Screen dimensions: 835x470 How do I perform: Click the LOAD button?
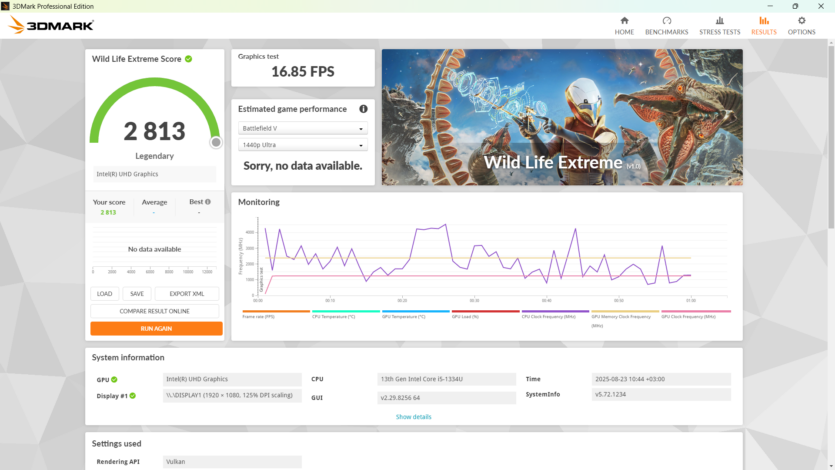[104, 294]
